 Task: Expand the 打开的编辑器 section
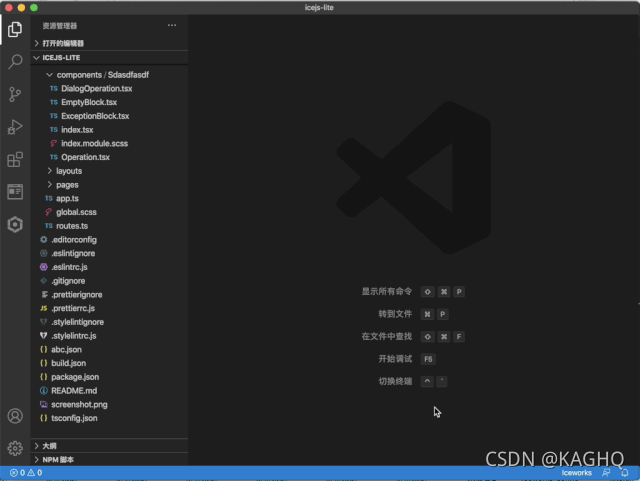[x=109, y=43]
